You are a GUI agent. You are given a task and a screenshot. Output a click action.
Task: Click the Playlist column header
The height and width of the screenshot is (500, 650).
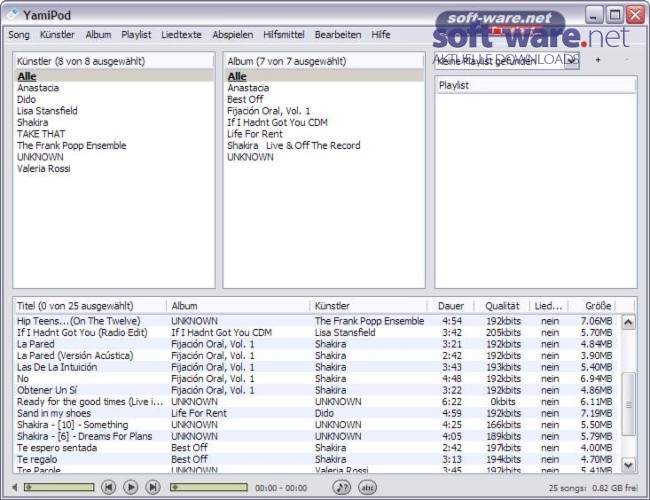coord(536,85)
